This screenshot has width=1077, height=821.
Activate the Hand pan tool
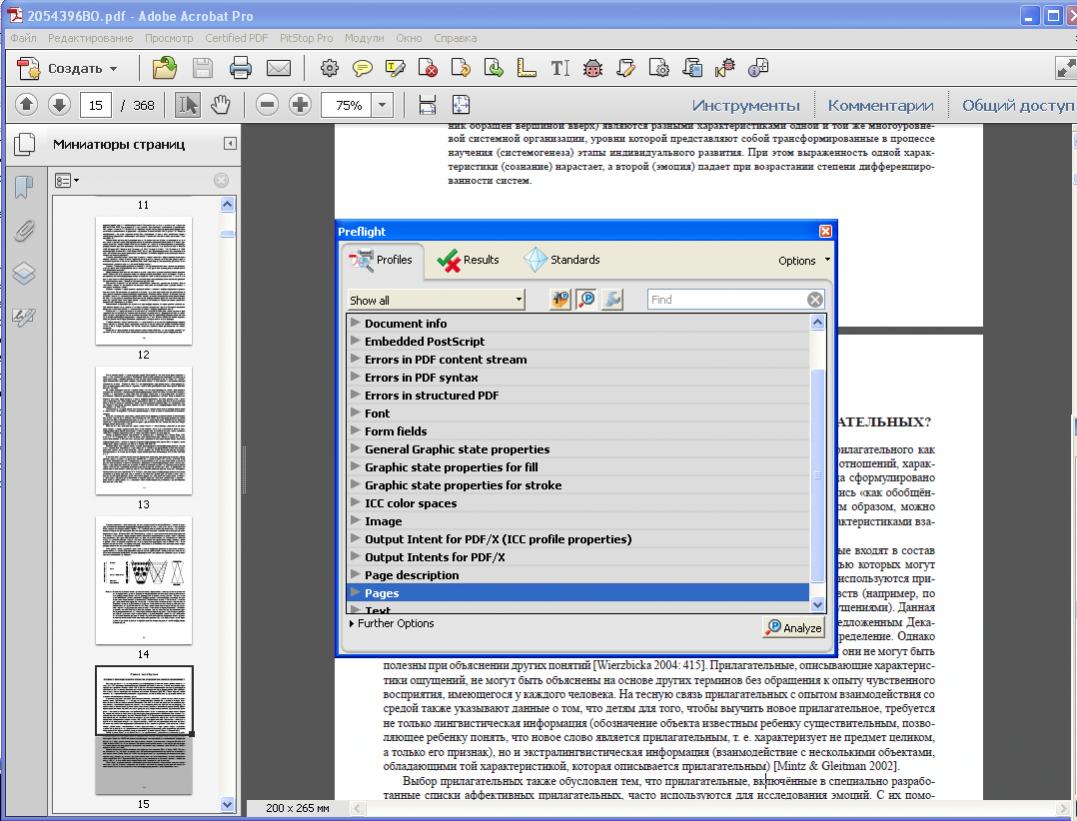click(x=220, y=104)
